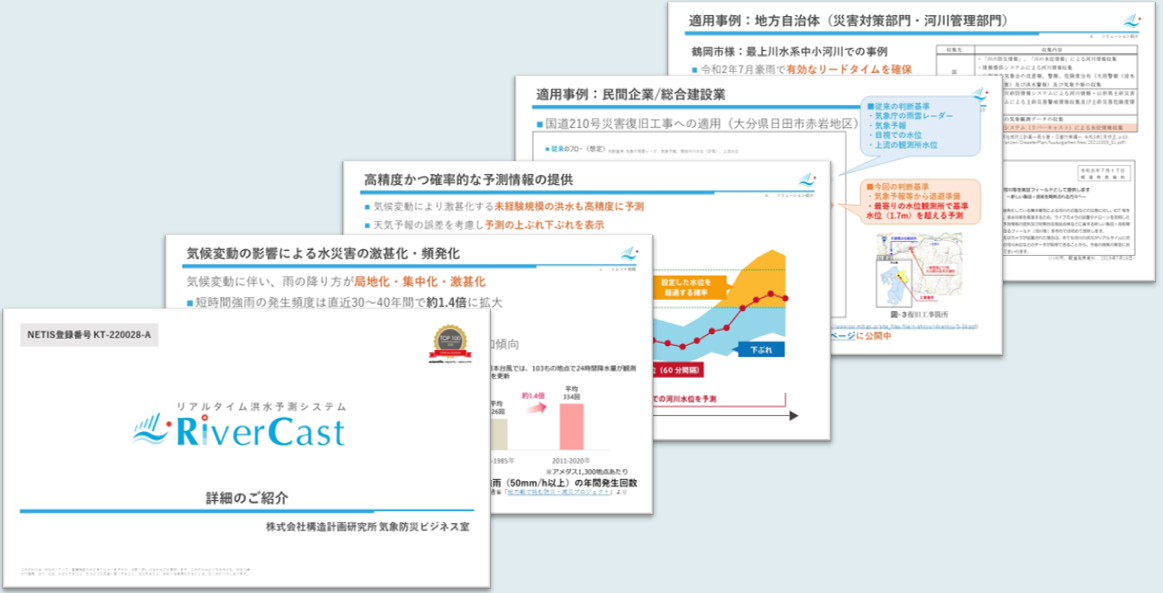Click the wave logo on the 気候変動 slide
The image size is (1163, 593).
click(629, 254)
